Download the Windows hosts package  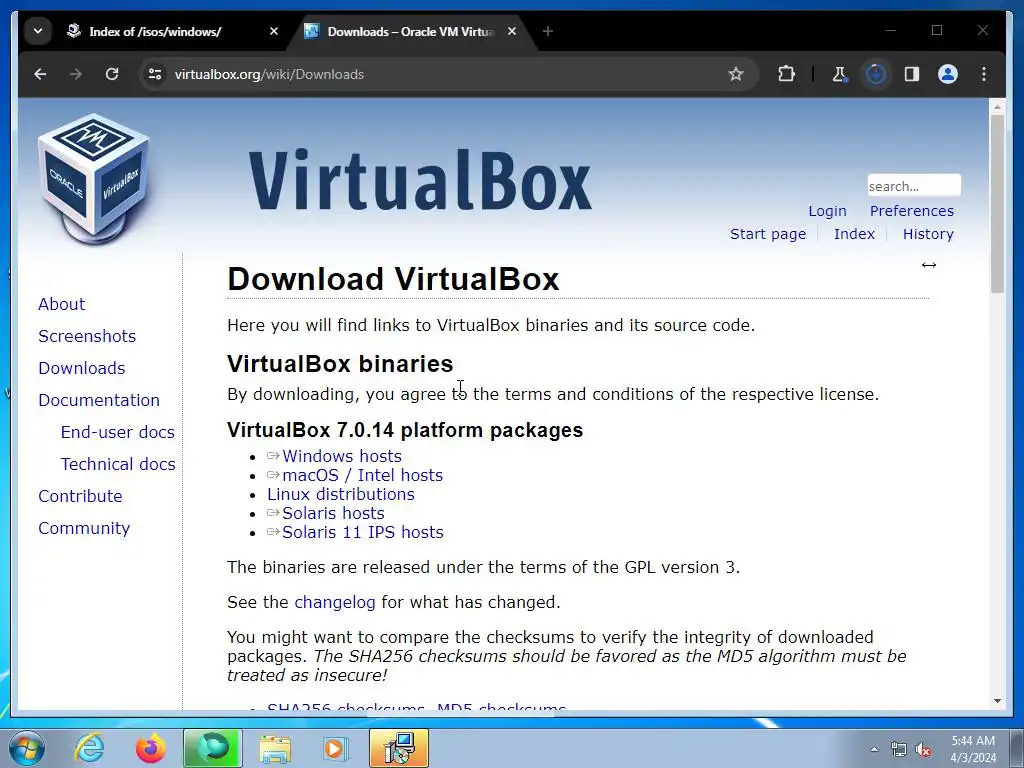tap(342, 456)
